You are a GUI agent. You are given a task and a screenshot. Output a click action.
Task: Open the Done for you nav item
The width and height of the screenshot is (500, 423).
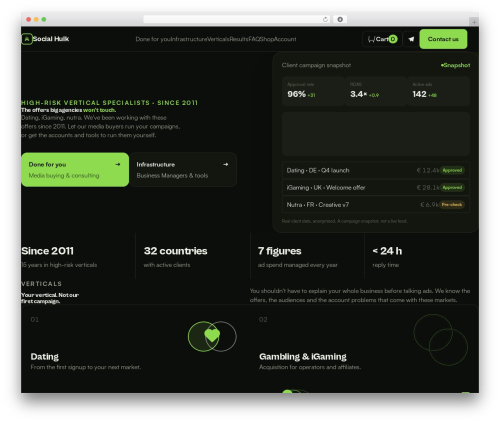[x=153, y=39]
